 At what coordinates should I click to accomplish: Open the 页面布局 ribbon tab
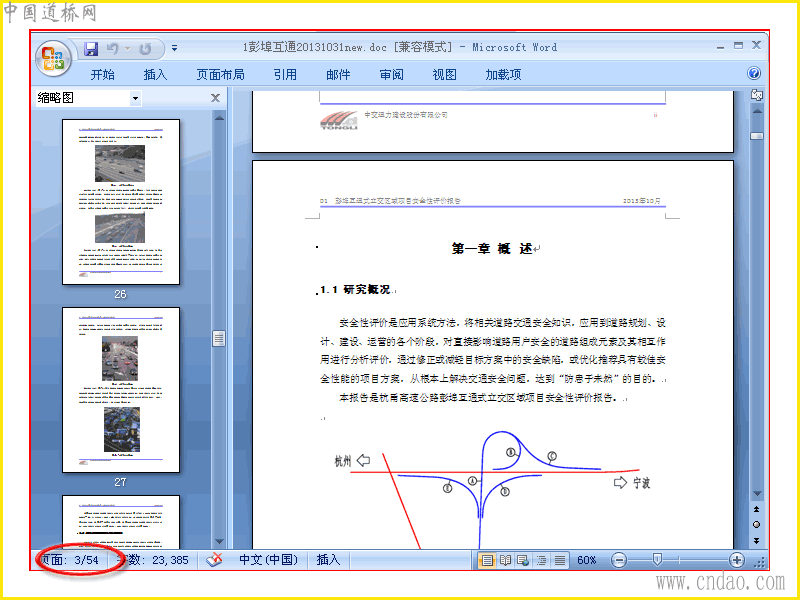220,74
